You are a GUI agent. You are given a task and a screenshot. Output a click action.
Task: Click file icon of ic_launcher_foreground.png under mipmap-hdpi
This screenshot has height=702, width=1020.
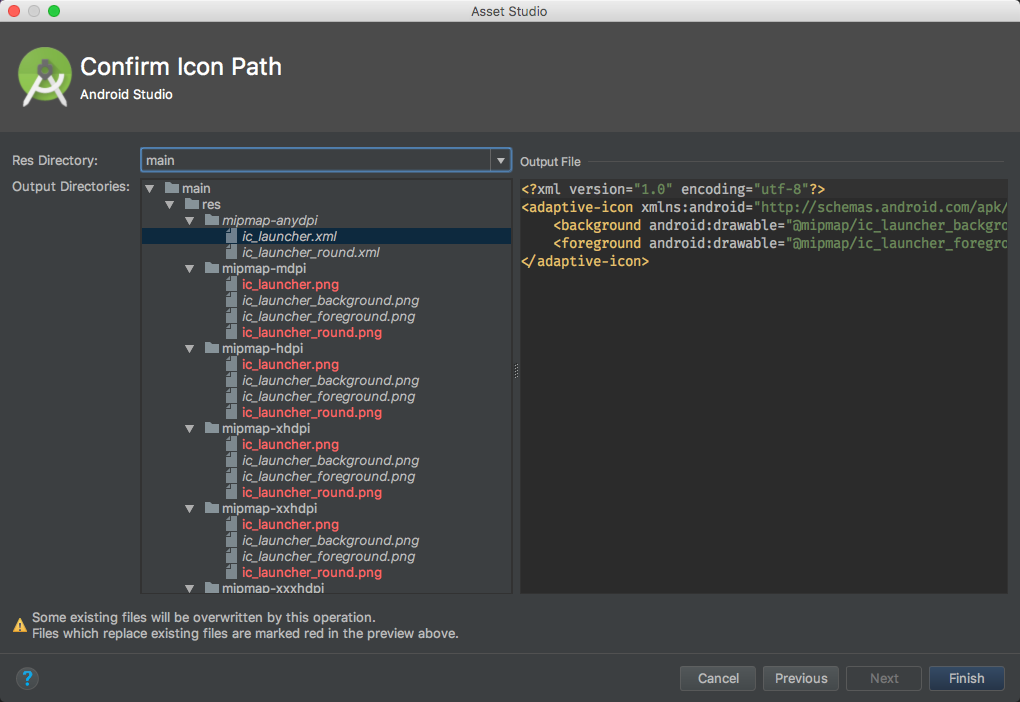coord(232,396)
